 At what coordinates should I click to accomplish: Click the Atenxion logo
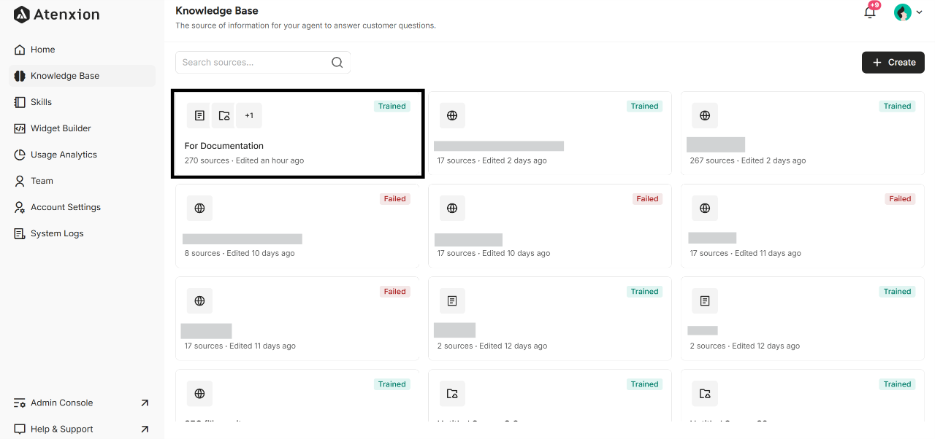point(57,14)
